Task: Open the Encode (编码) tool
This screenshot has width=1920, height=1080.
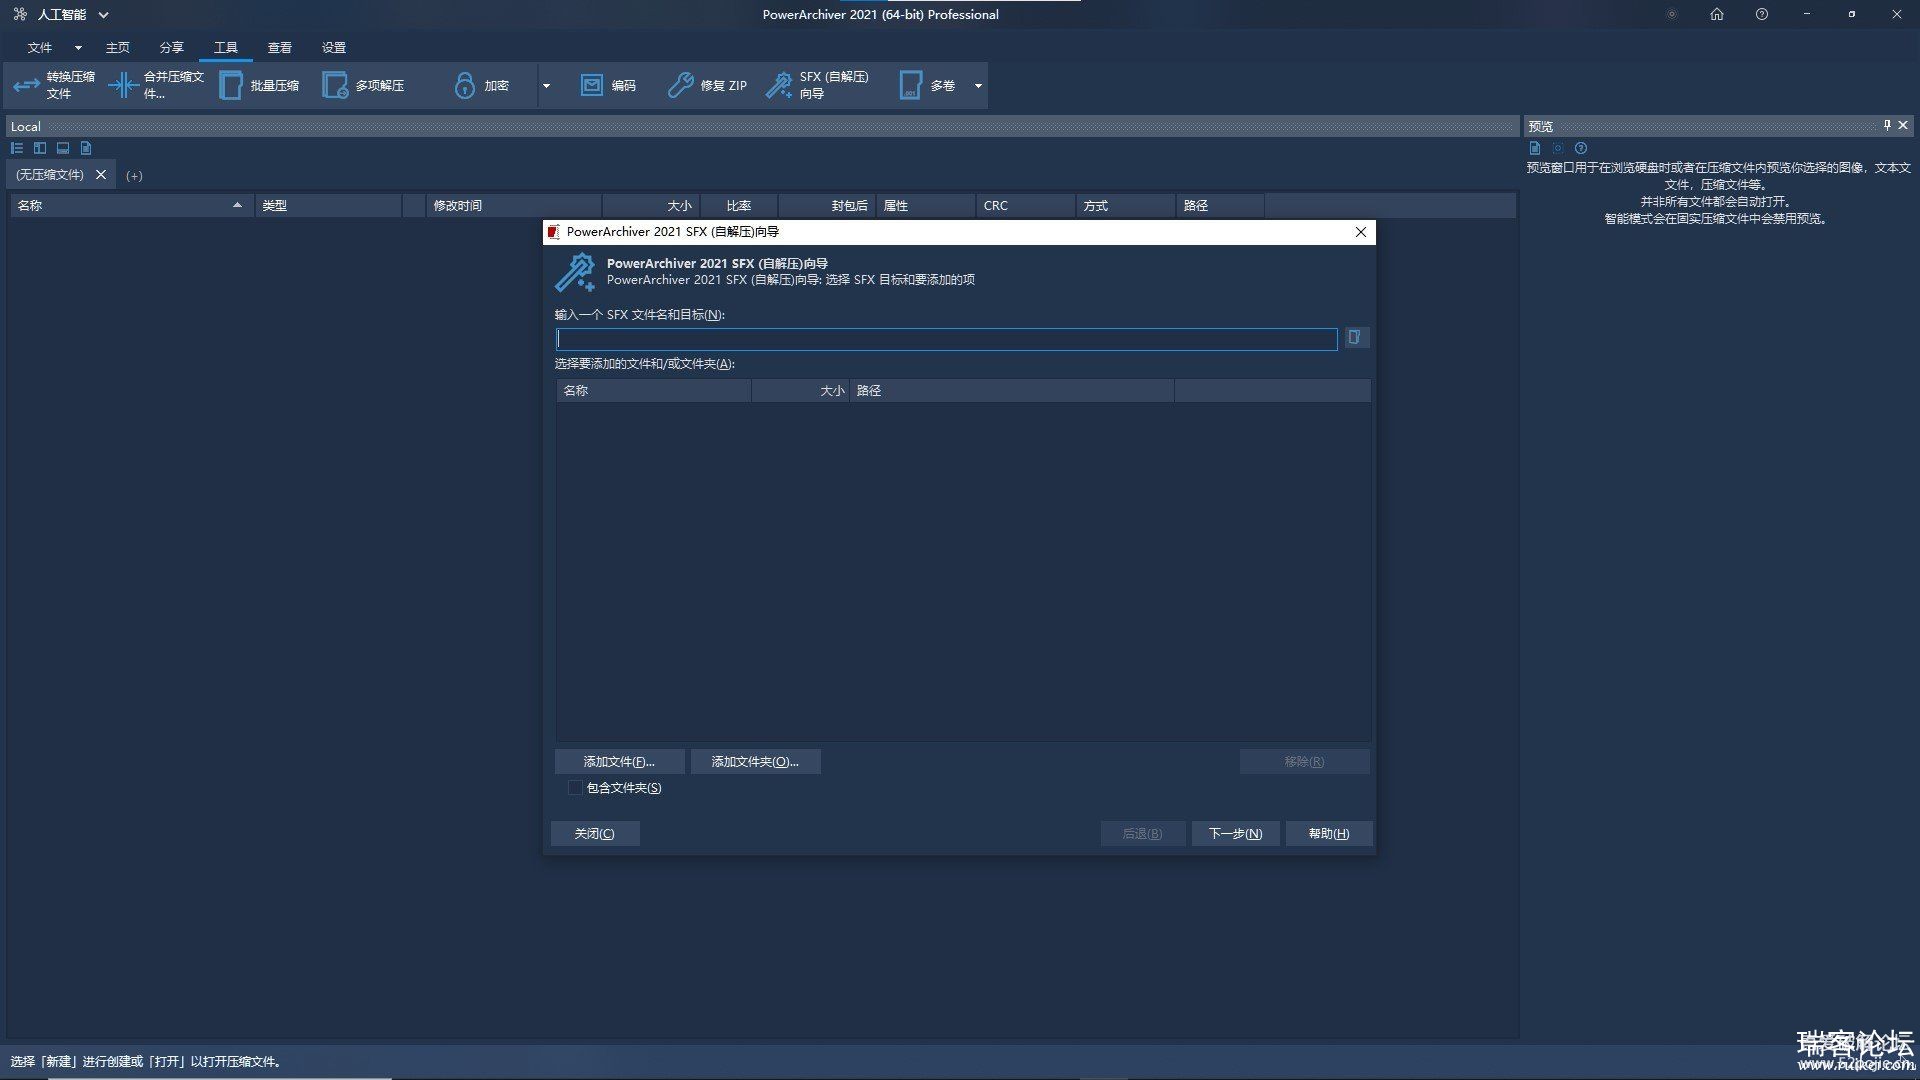Action: 592,86
